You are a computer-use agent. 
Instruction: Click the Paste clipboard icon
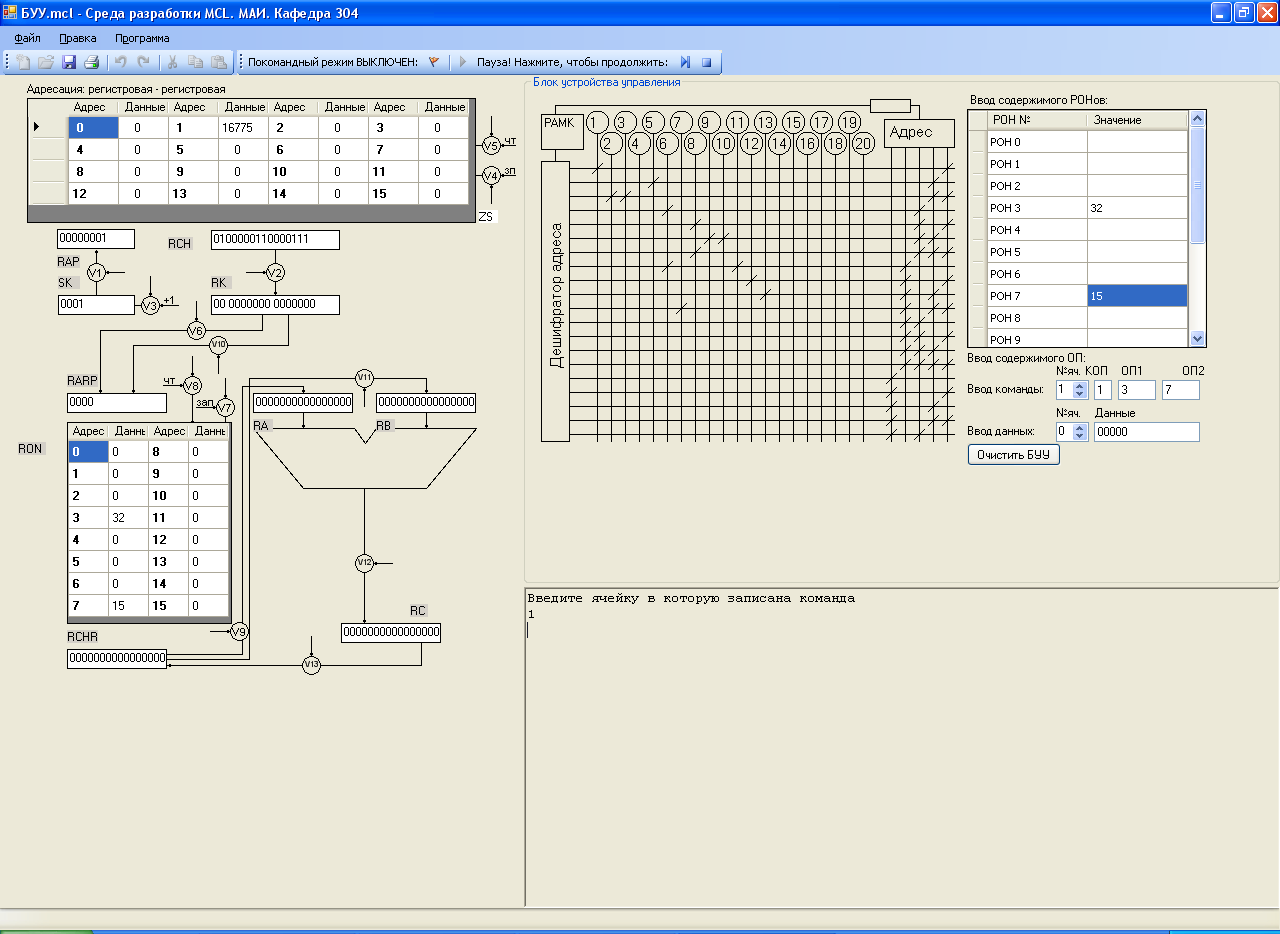218,62
